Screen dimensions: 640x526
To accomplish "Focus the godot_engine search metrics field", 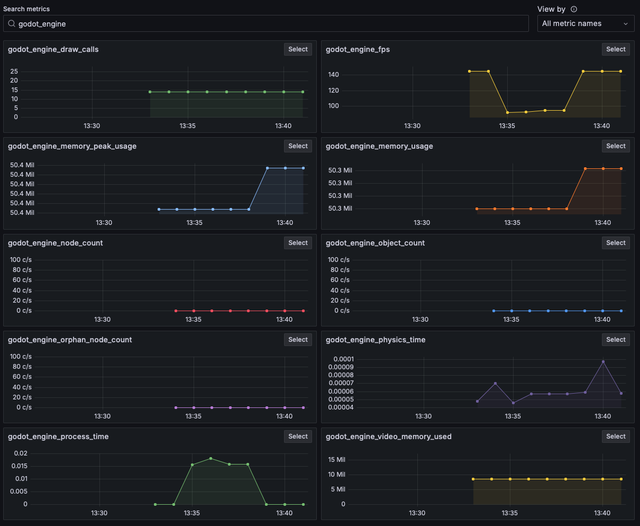I will coord(266,24).
